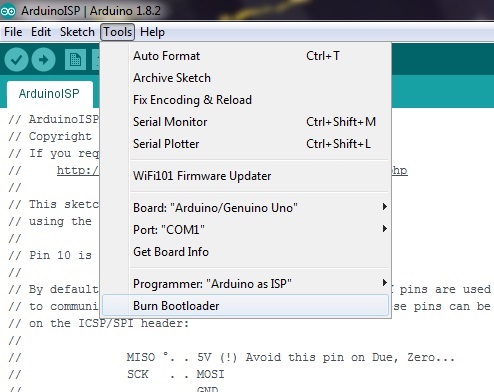Open Serial Monitor from menu
Screen dimensions: 494x392
click(245, 122)
